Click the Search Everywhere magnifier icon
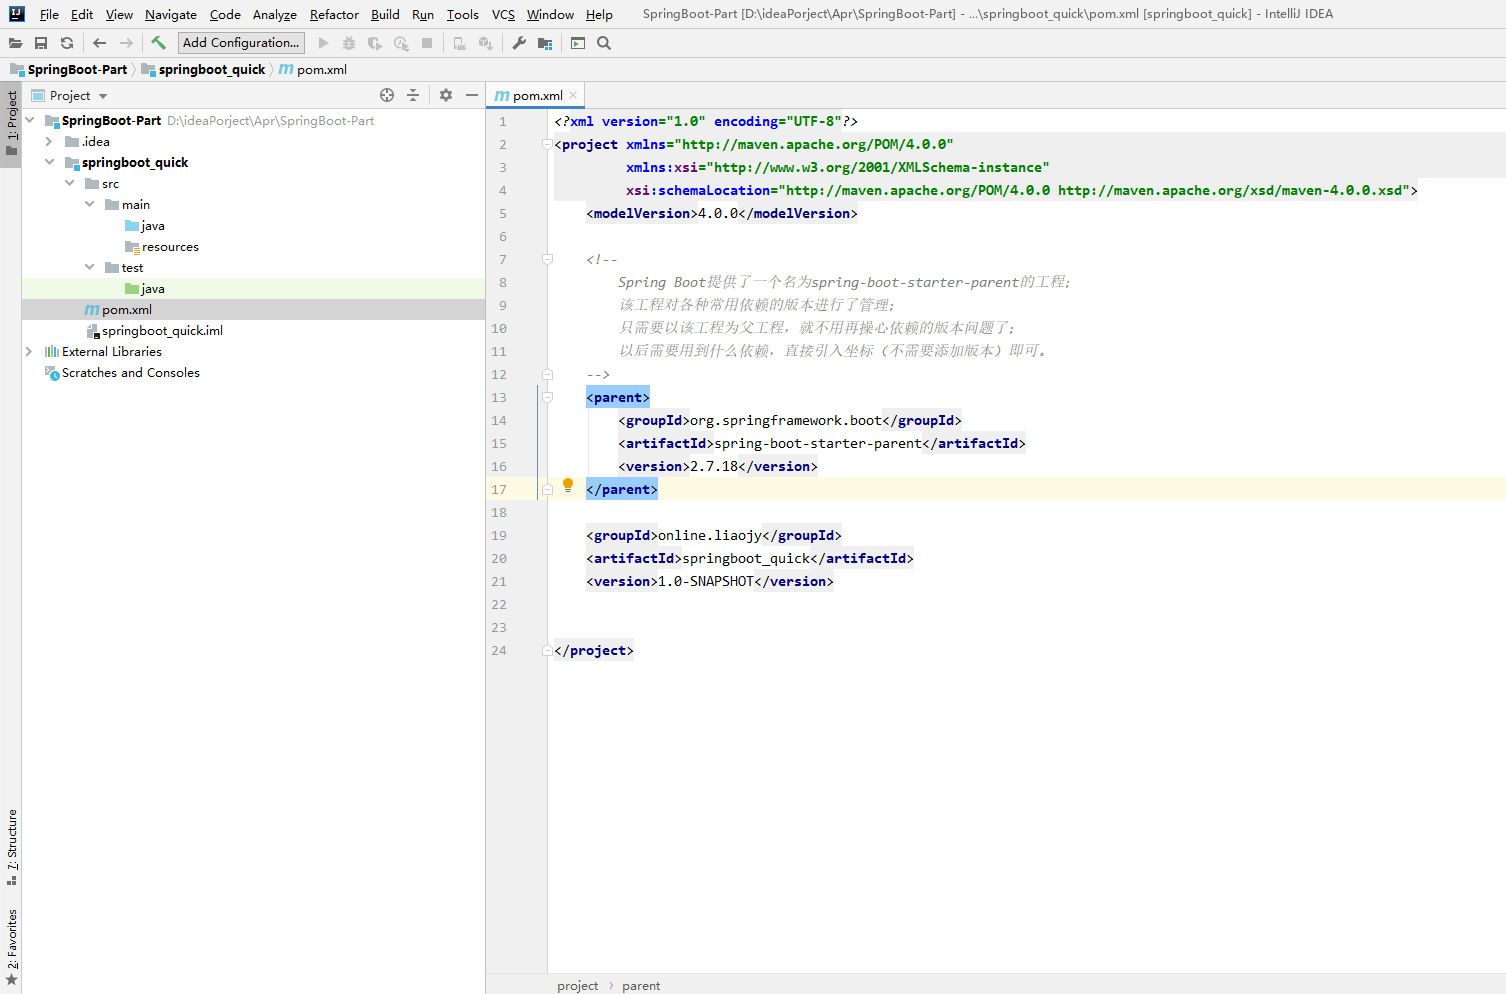1506x994 pixels. [604, 43]
